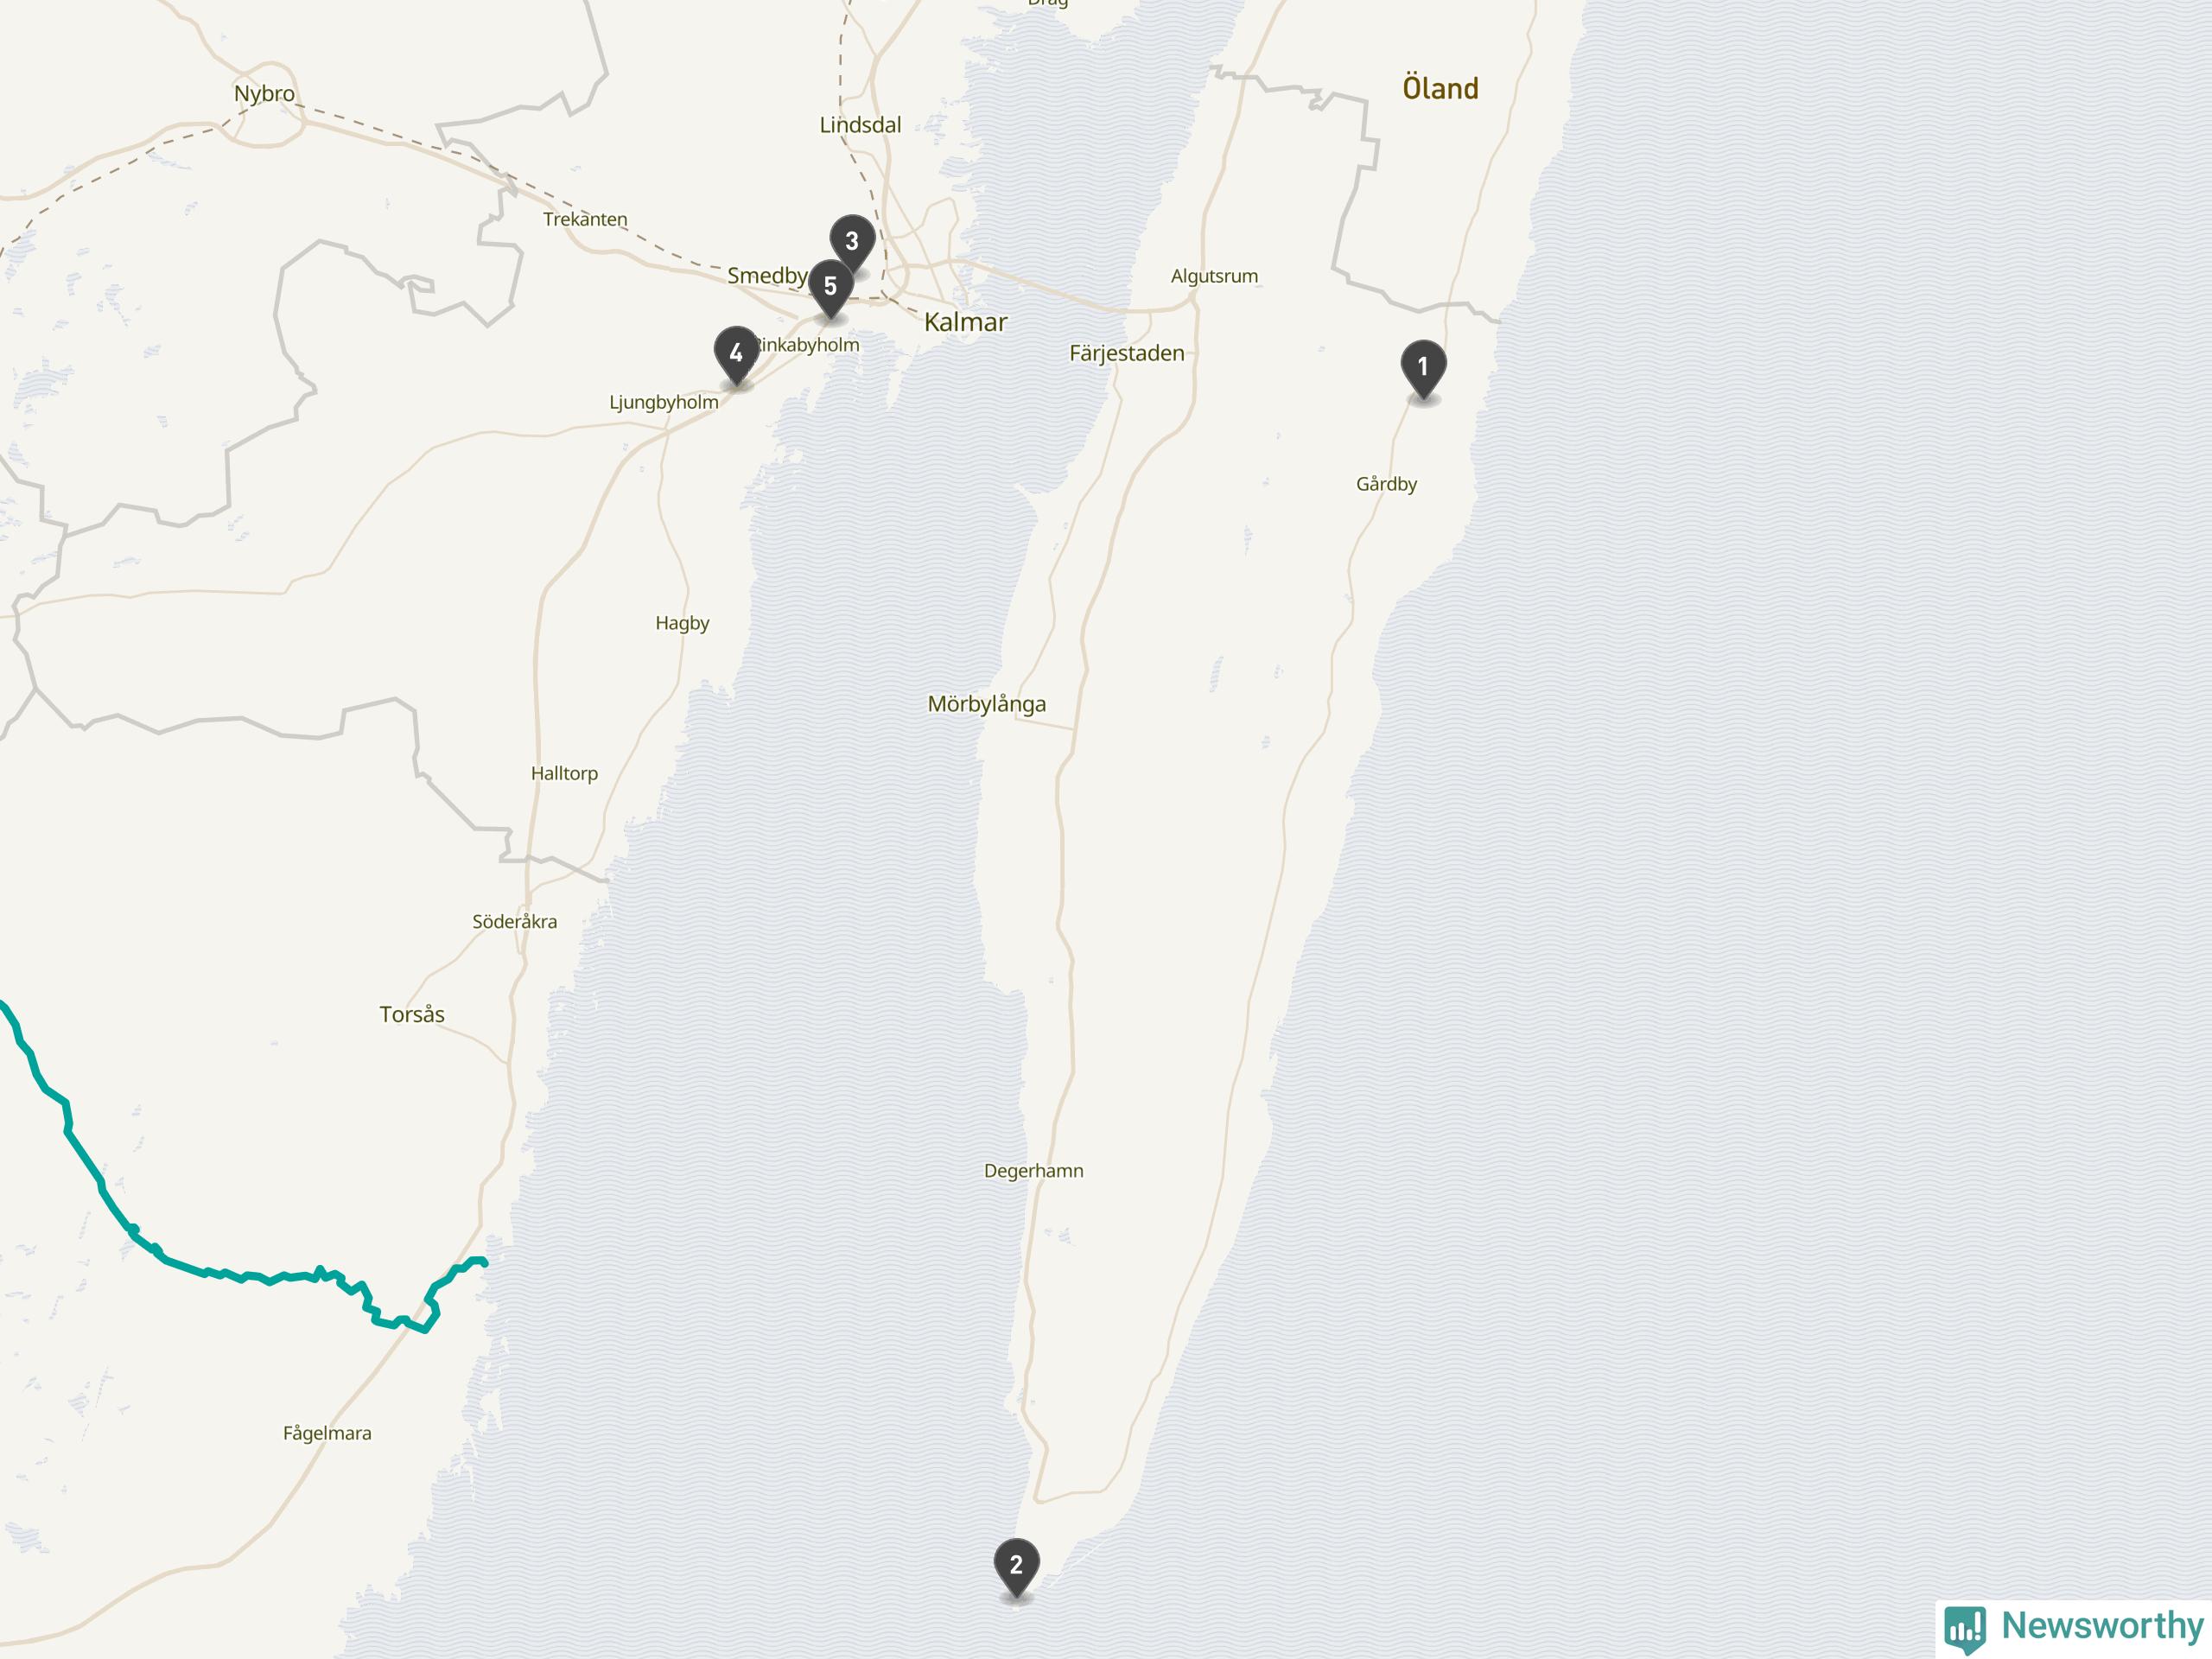Click the Färjestaden place label

point(1127,353)
